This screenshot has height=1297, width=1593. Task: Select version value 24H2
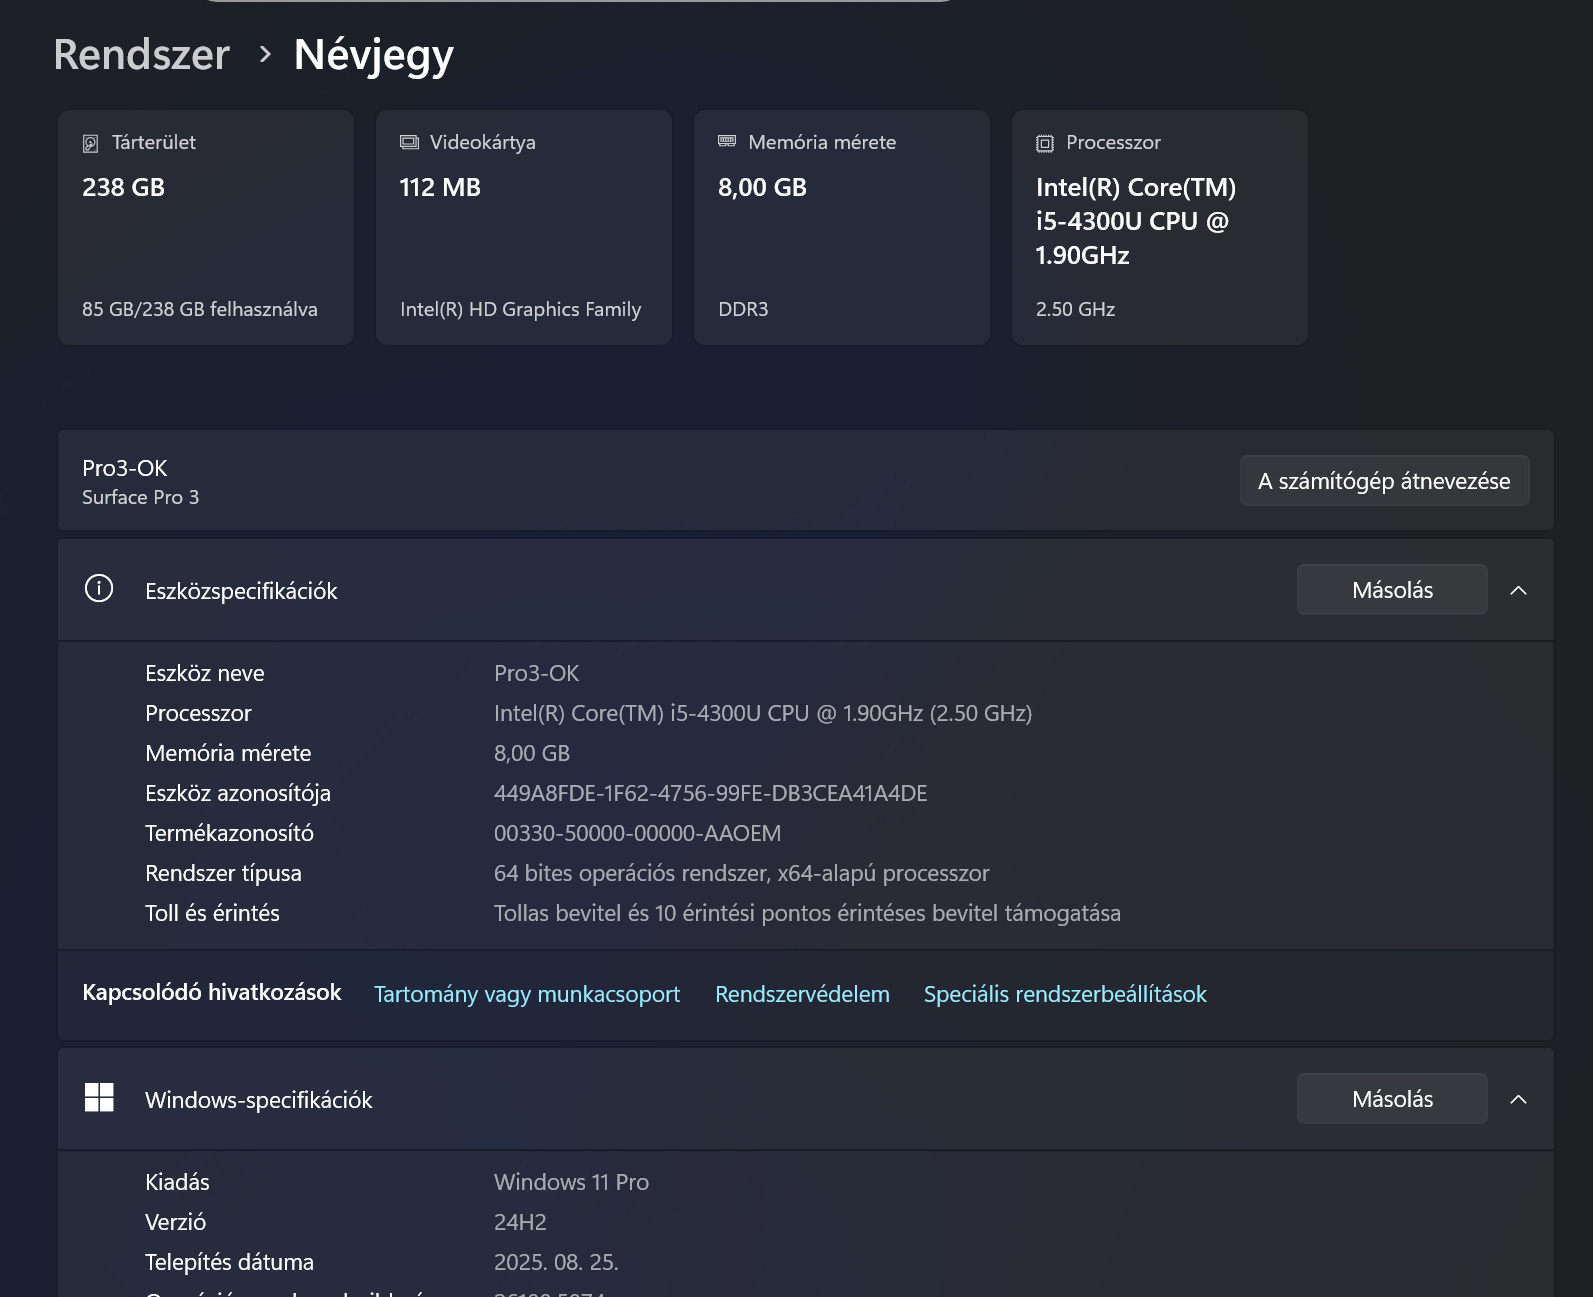(x=520, y=1222)
